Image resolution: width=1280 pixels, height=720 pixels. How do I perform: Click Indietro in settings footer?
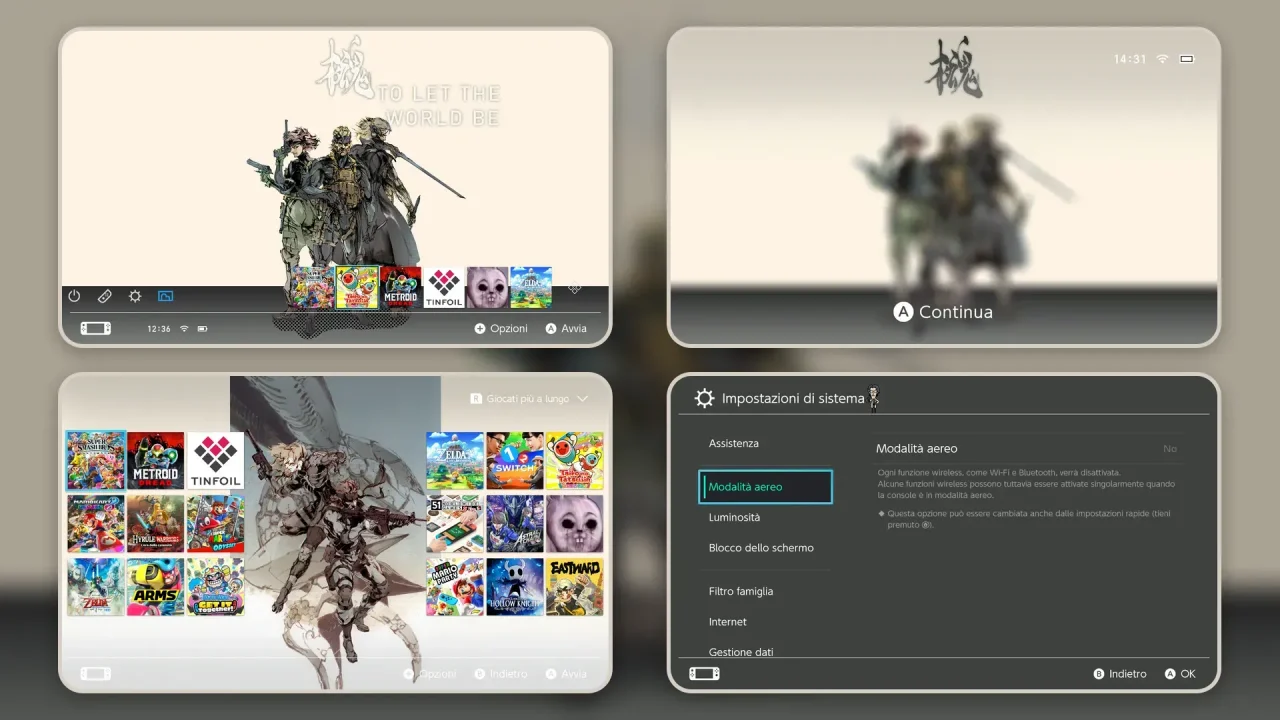1120,674
